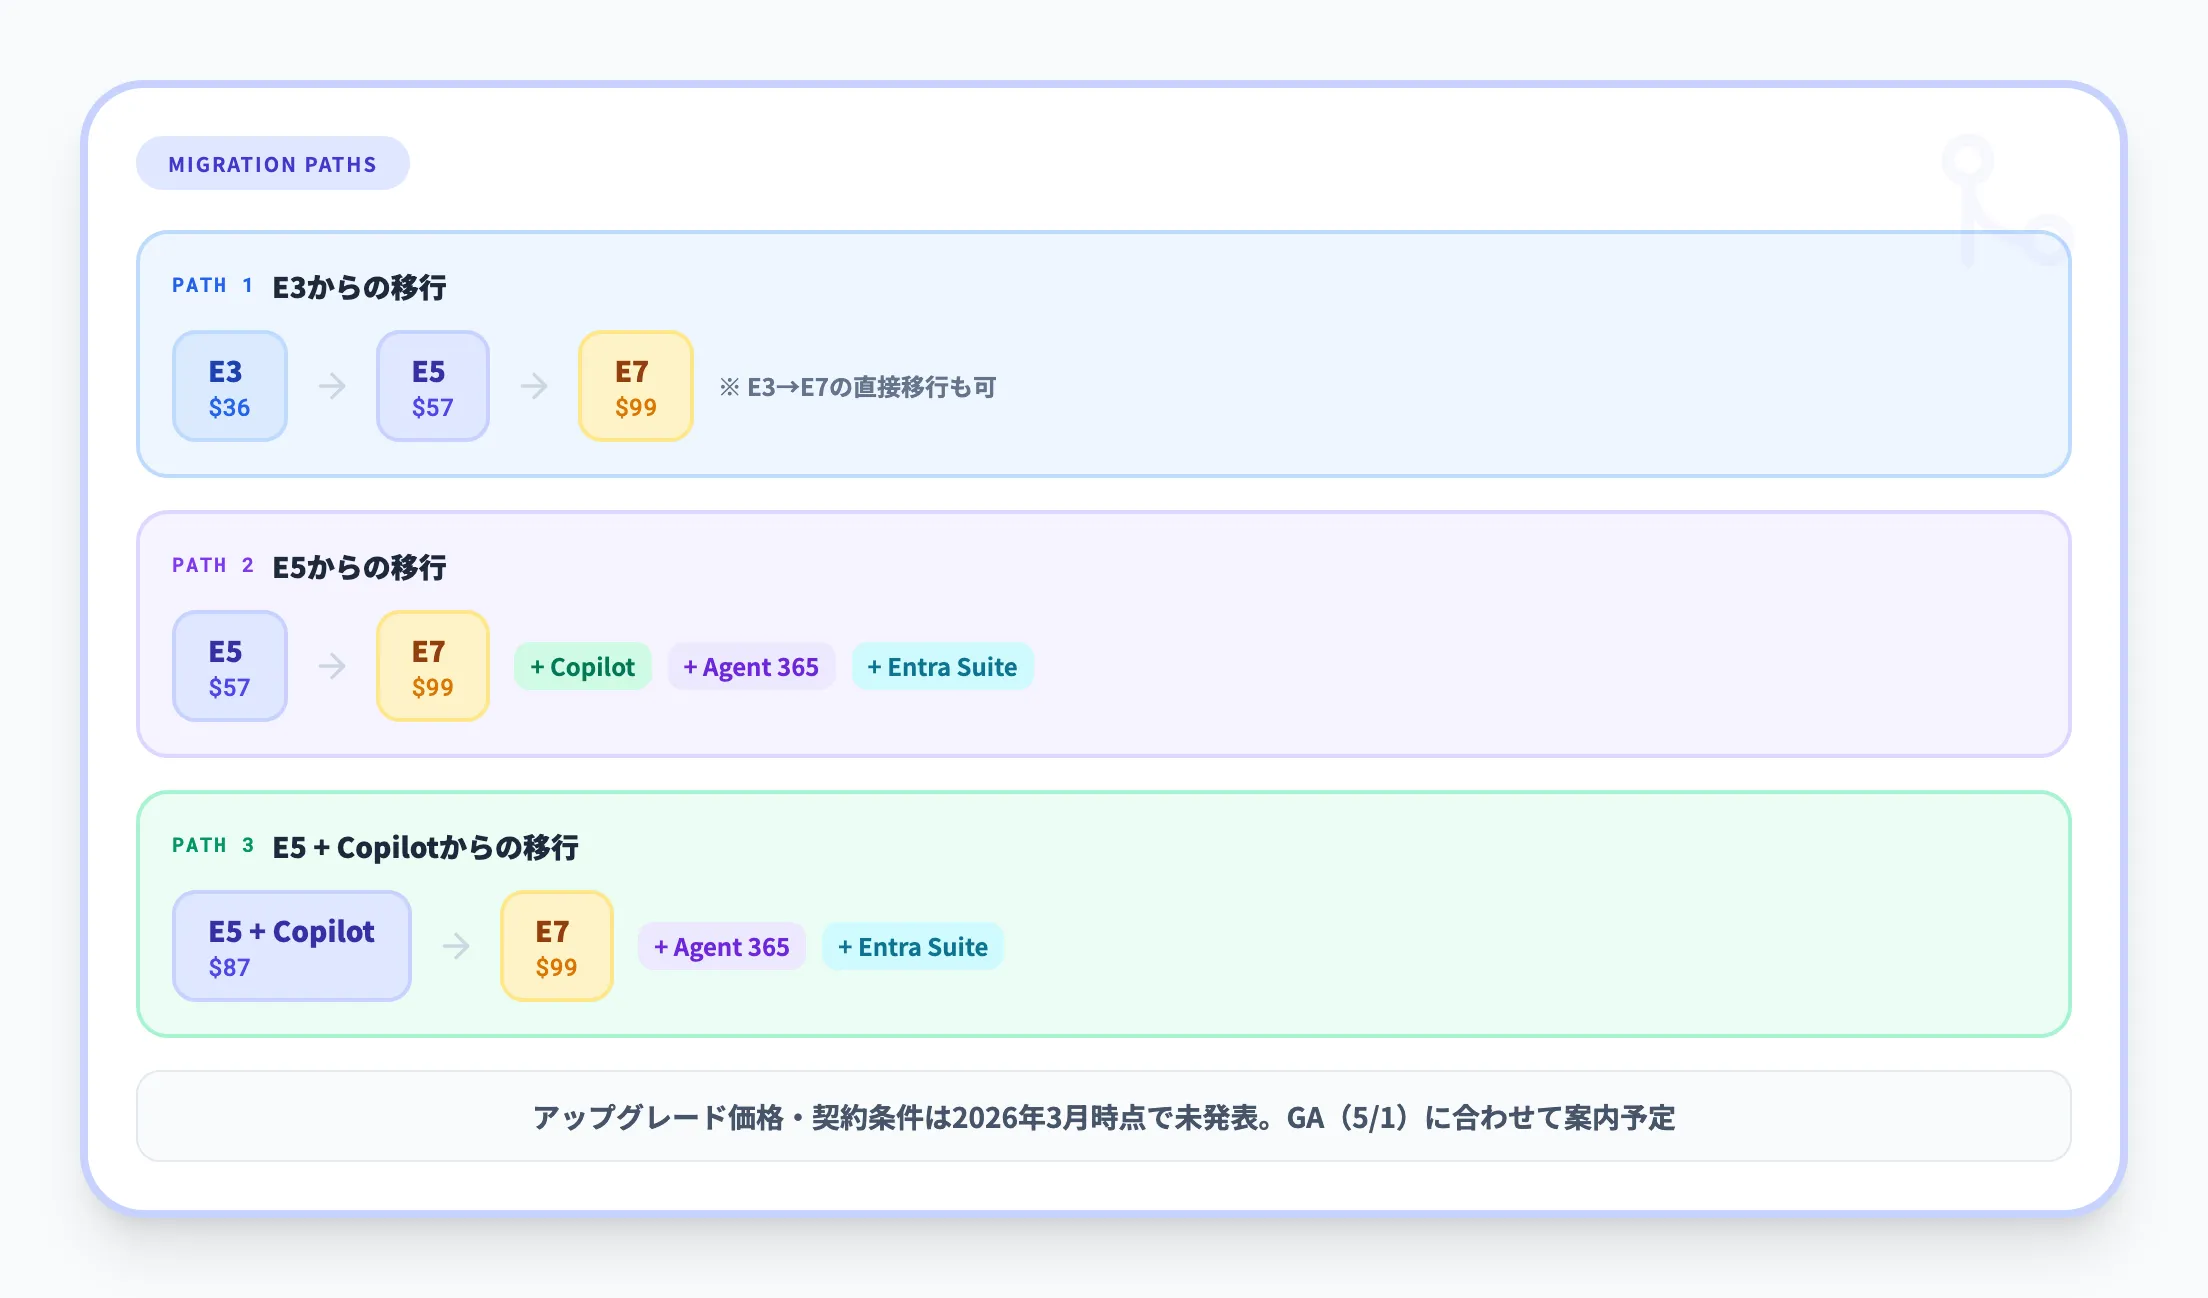
Task: Click the MIGRATION PATHS badge
Action: 272,164
